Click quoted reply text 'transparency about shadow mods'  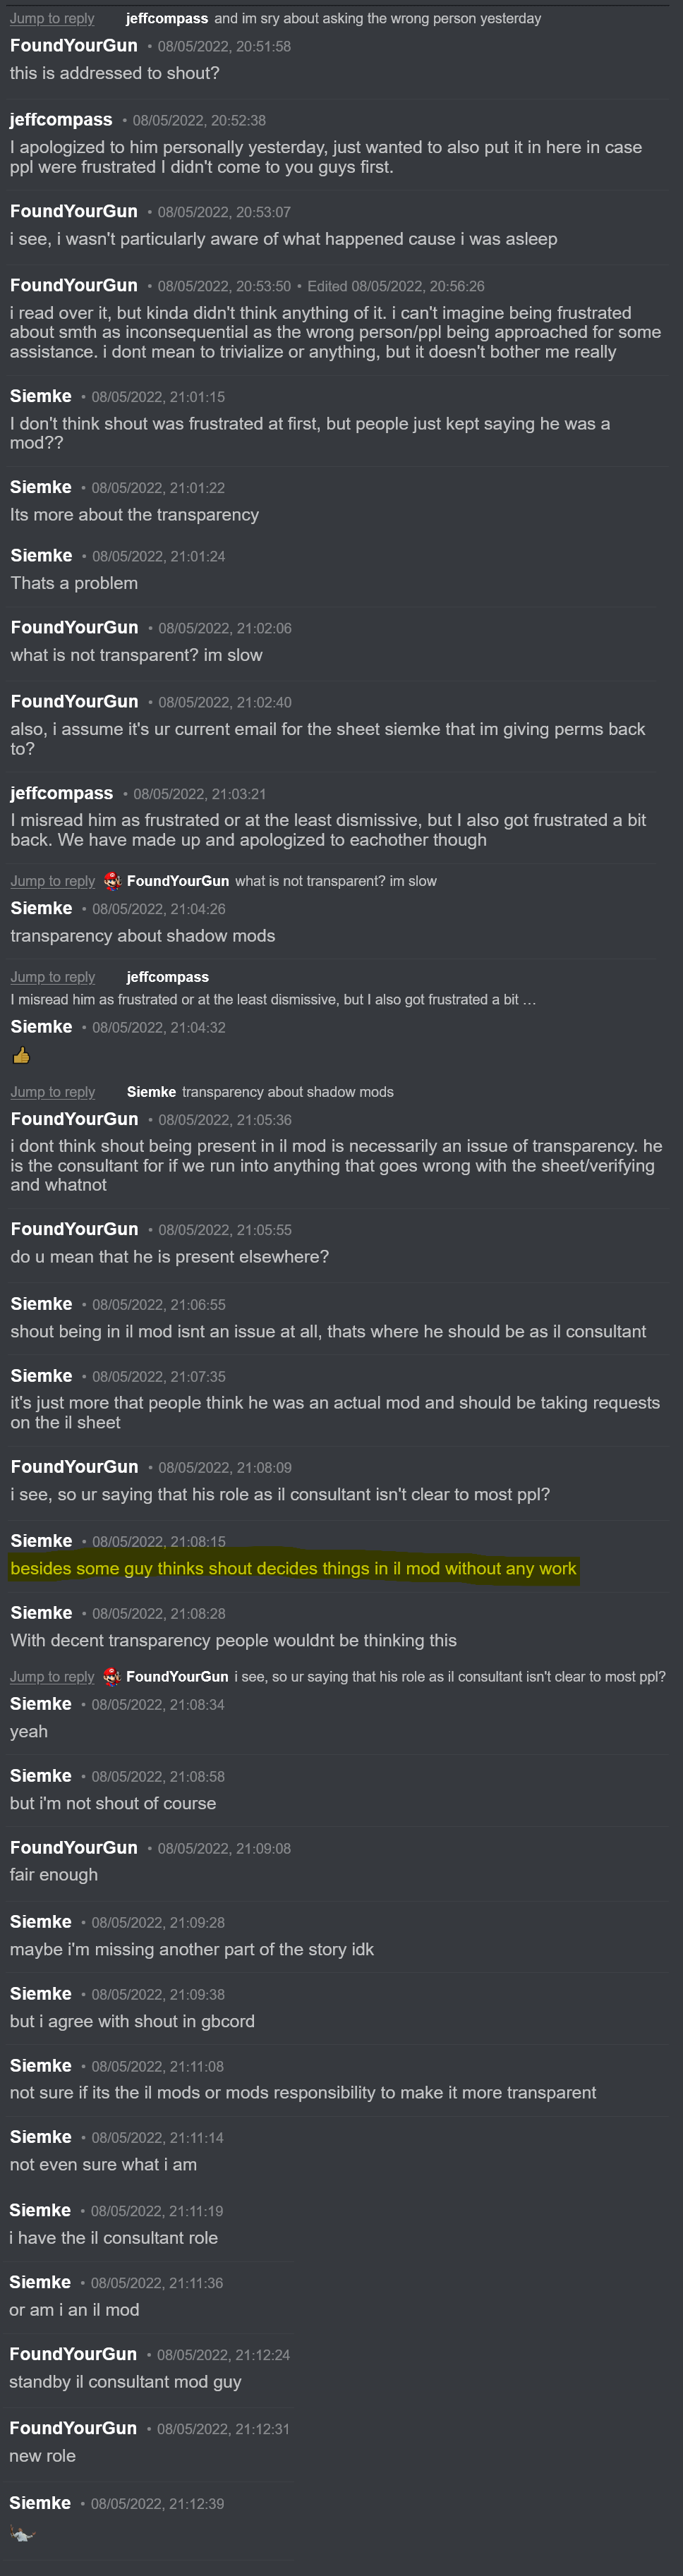tap(287, 1092)
